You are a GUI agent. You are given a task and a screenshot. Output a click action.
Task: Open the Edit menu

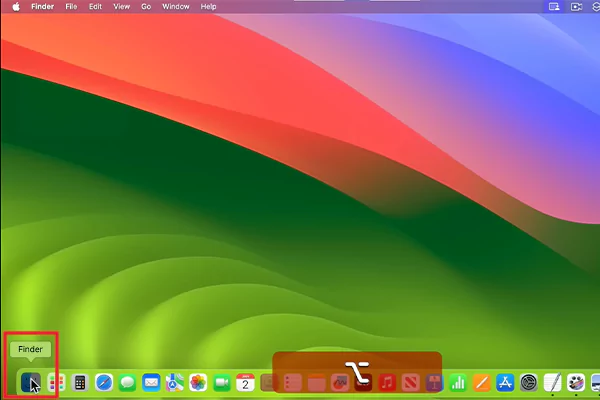click(x=95, y=7)
